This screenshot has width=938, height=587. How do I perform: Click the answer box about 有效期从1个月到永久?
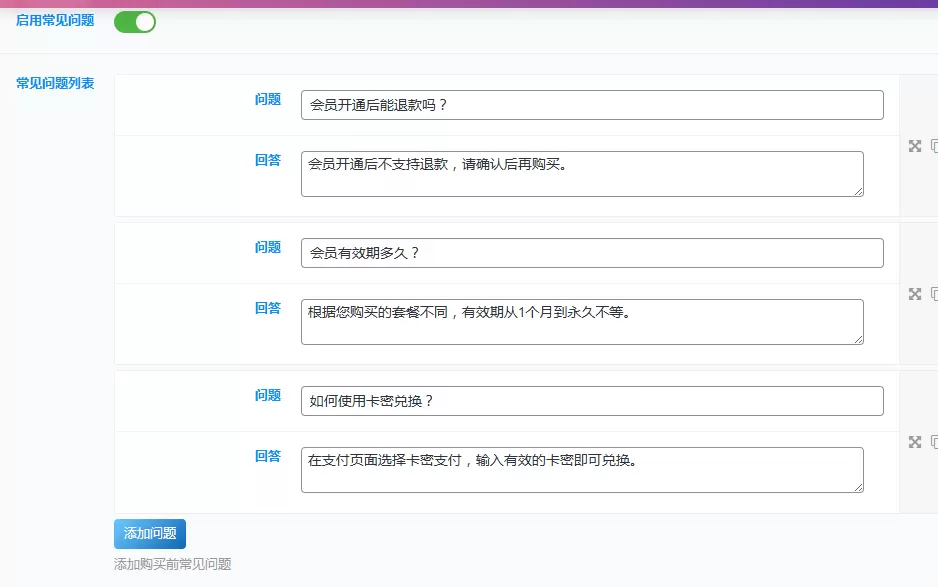pyautogui.click(x=582, y=322)
